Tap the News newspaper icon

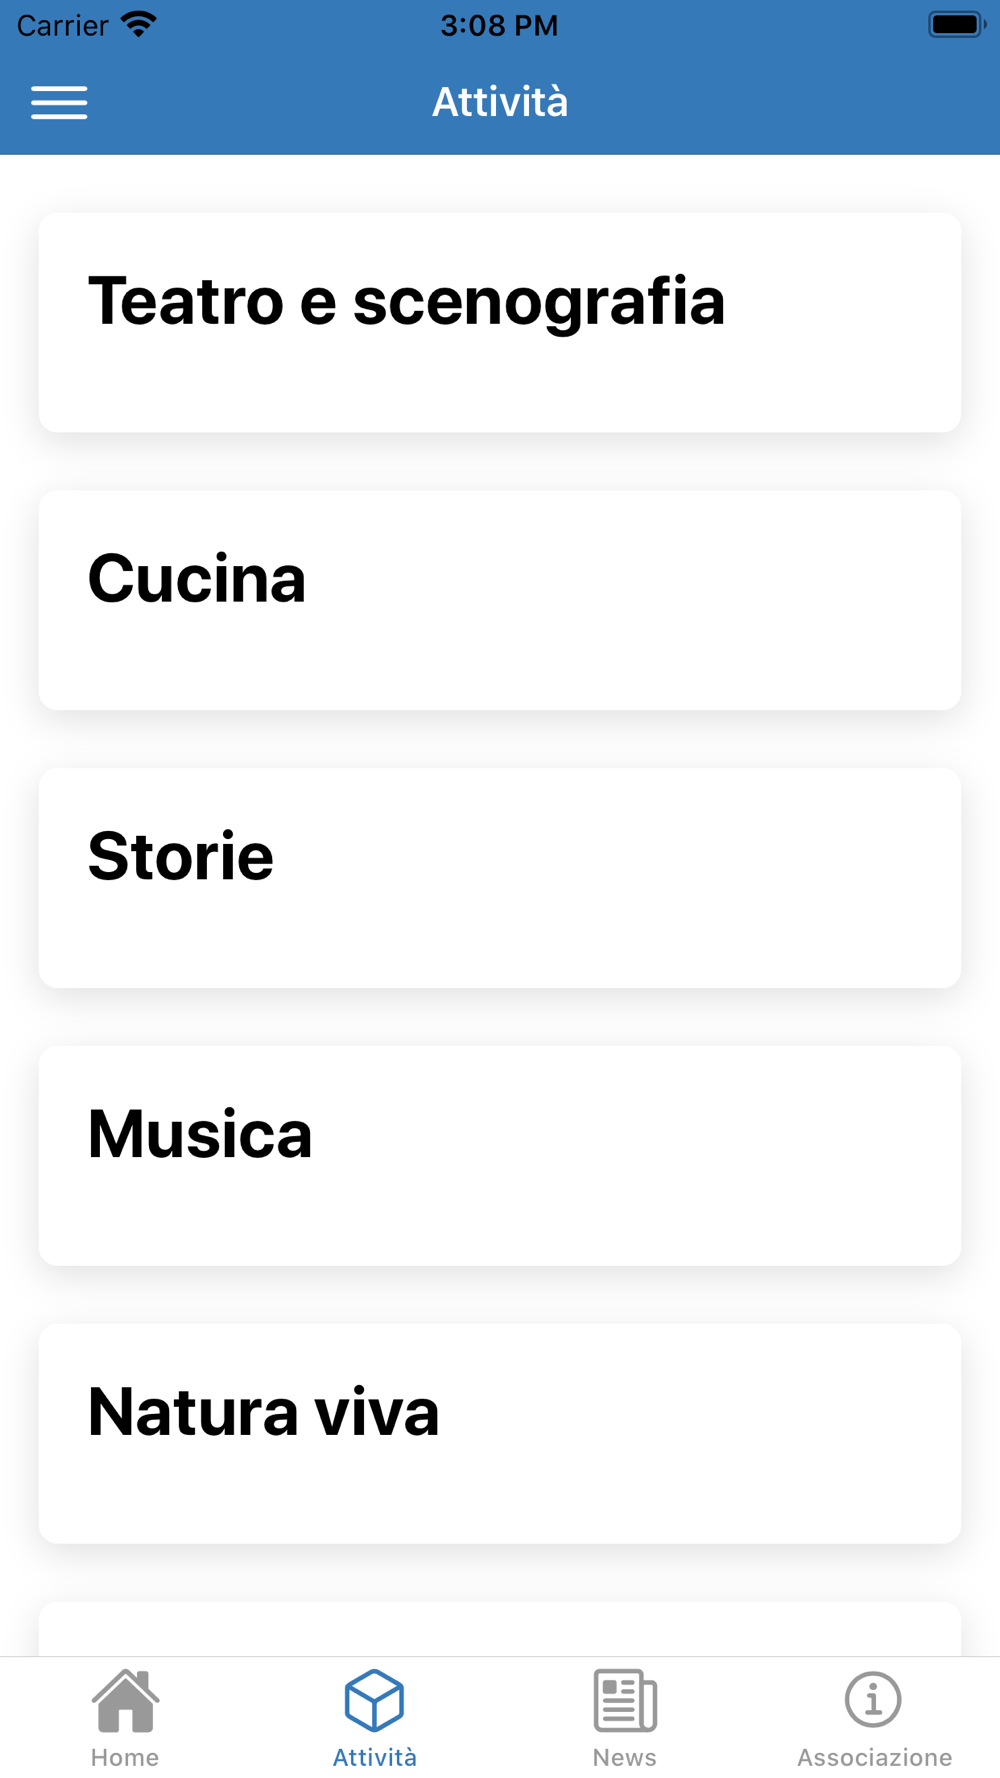(625, 1699)
